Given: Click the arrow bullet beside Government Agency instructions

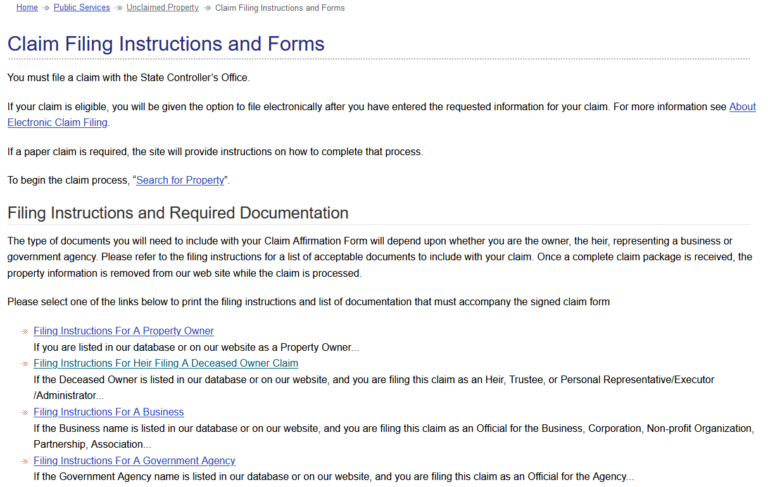Looking at the screenshot, I should (24, 461).
